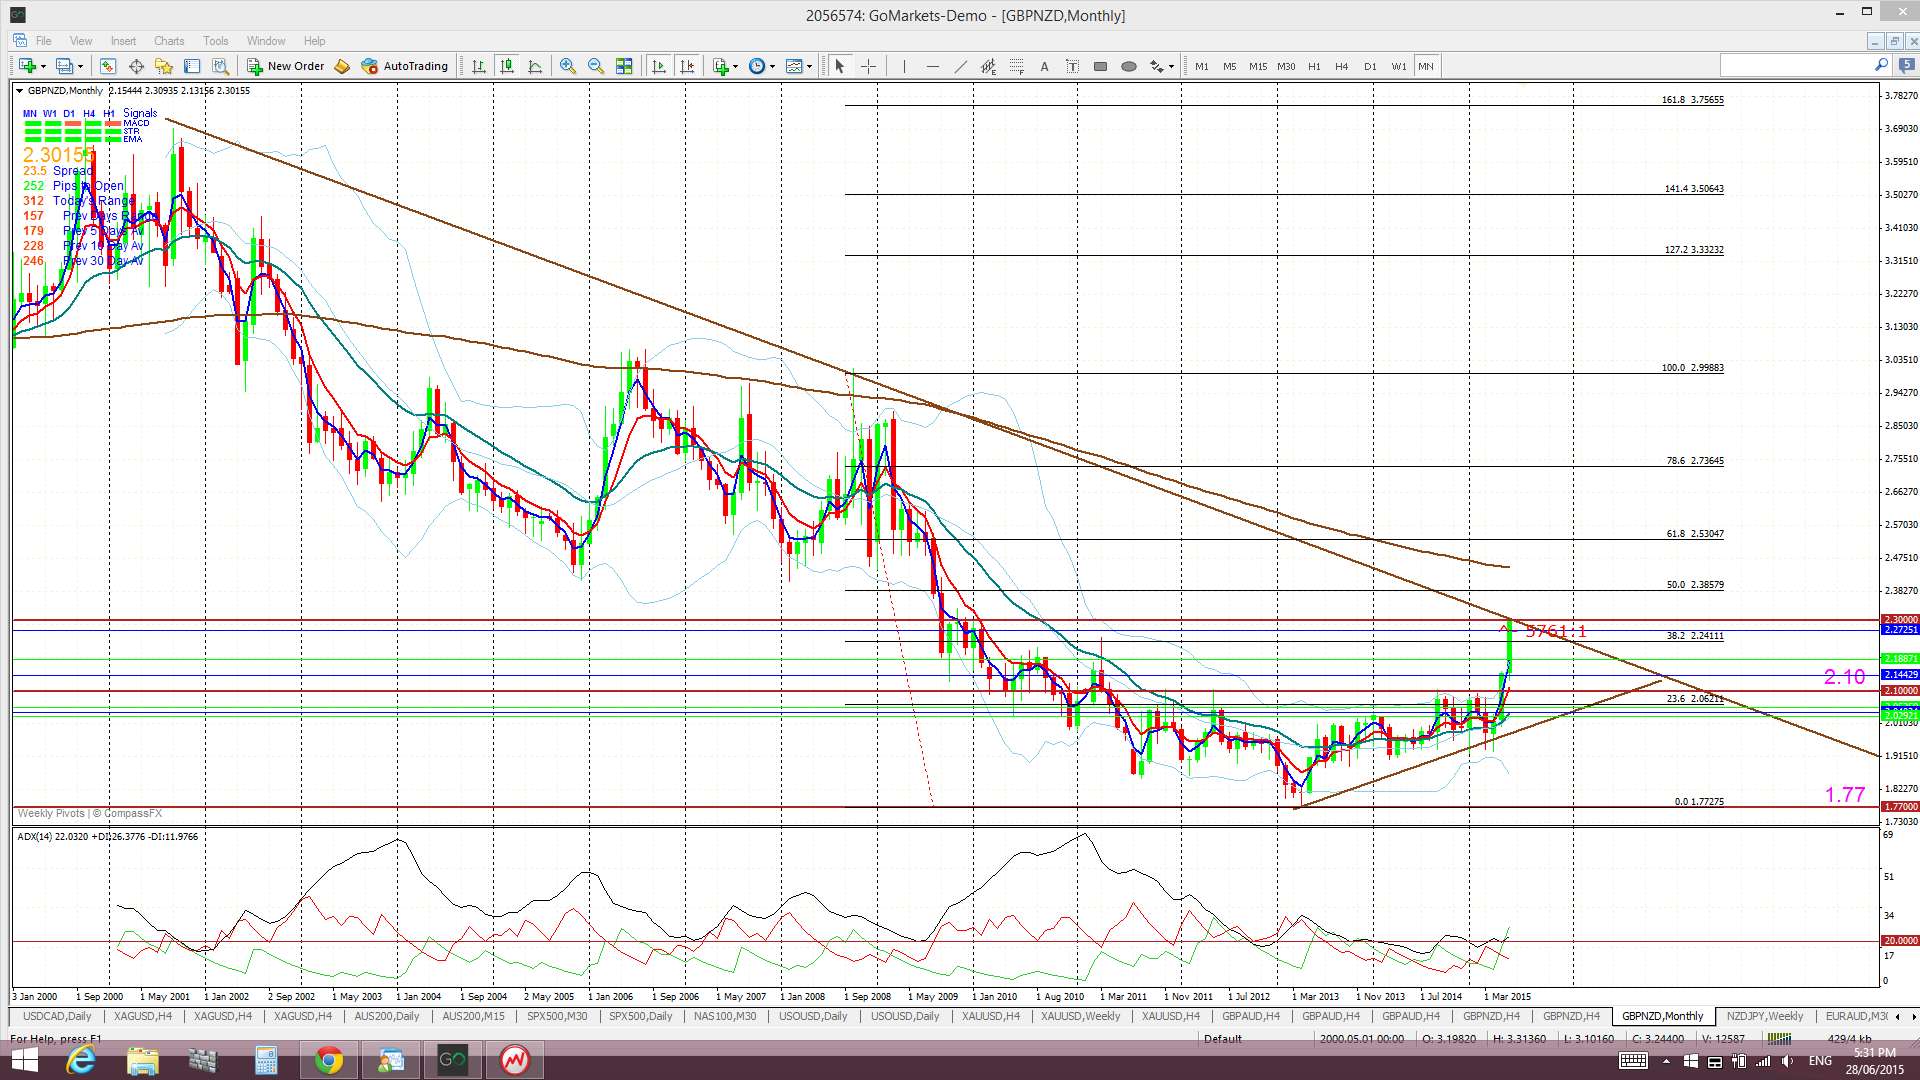The image size is (1920, 1080).
Task: Switch to the NZDJPY,Weekly chart tab
Action: 1764,1016
